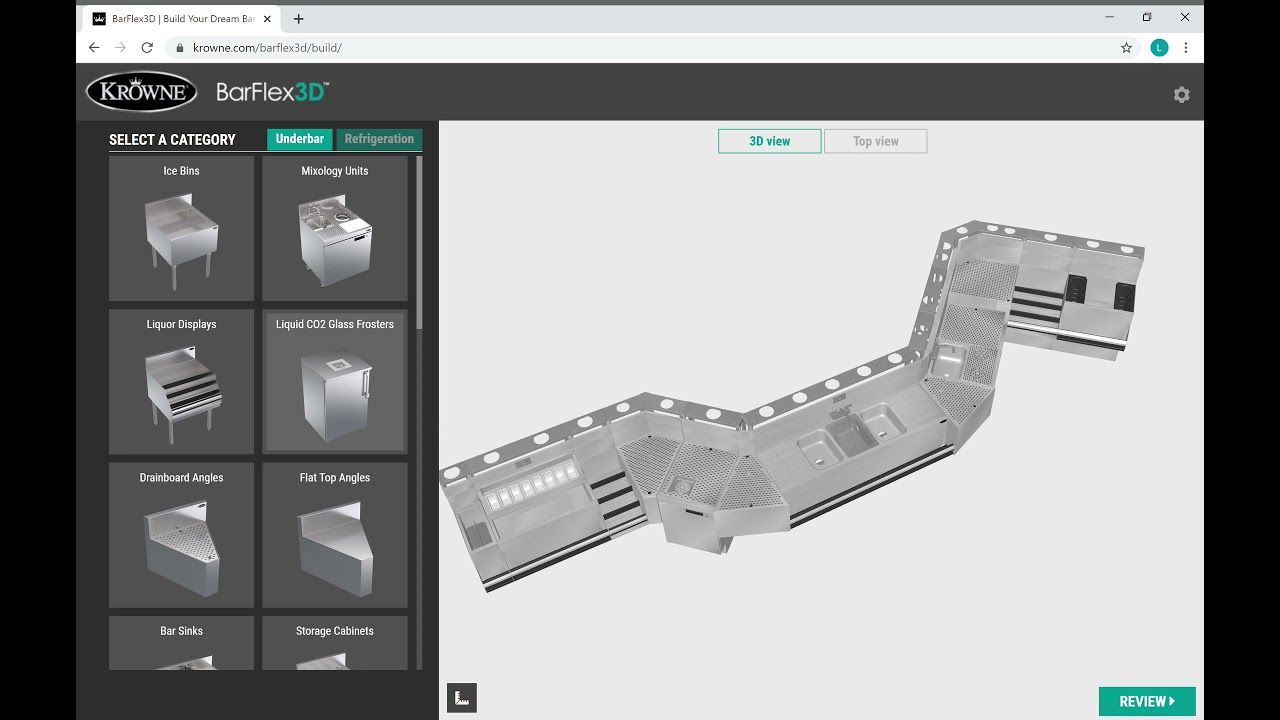The width and height of the screenshot is (1280, 720).
Task: Click the browser address bar
Action: pyautogui.click(x=640, y=48)
